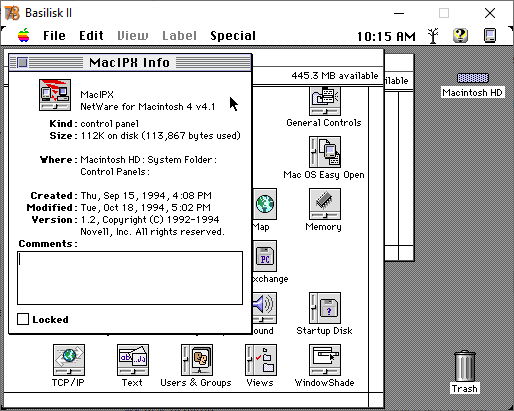The image size is (514, 411).
Task: Click the 'Trash' label on desktop
Action: click(x=465, y=388)
